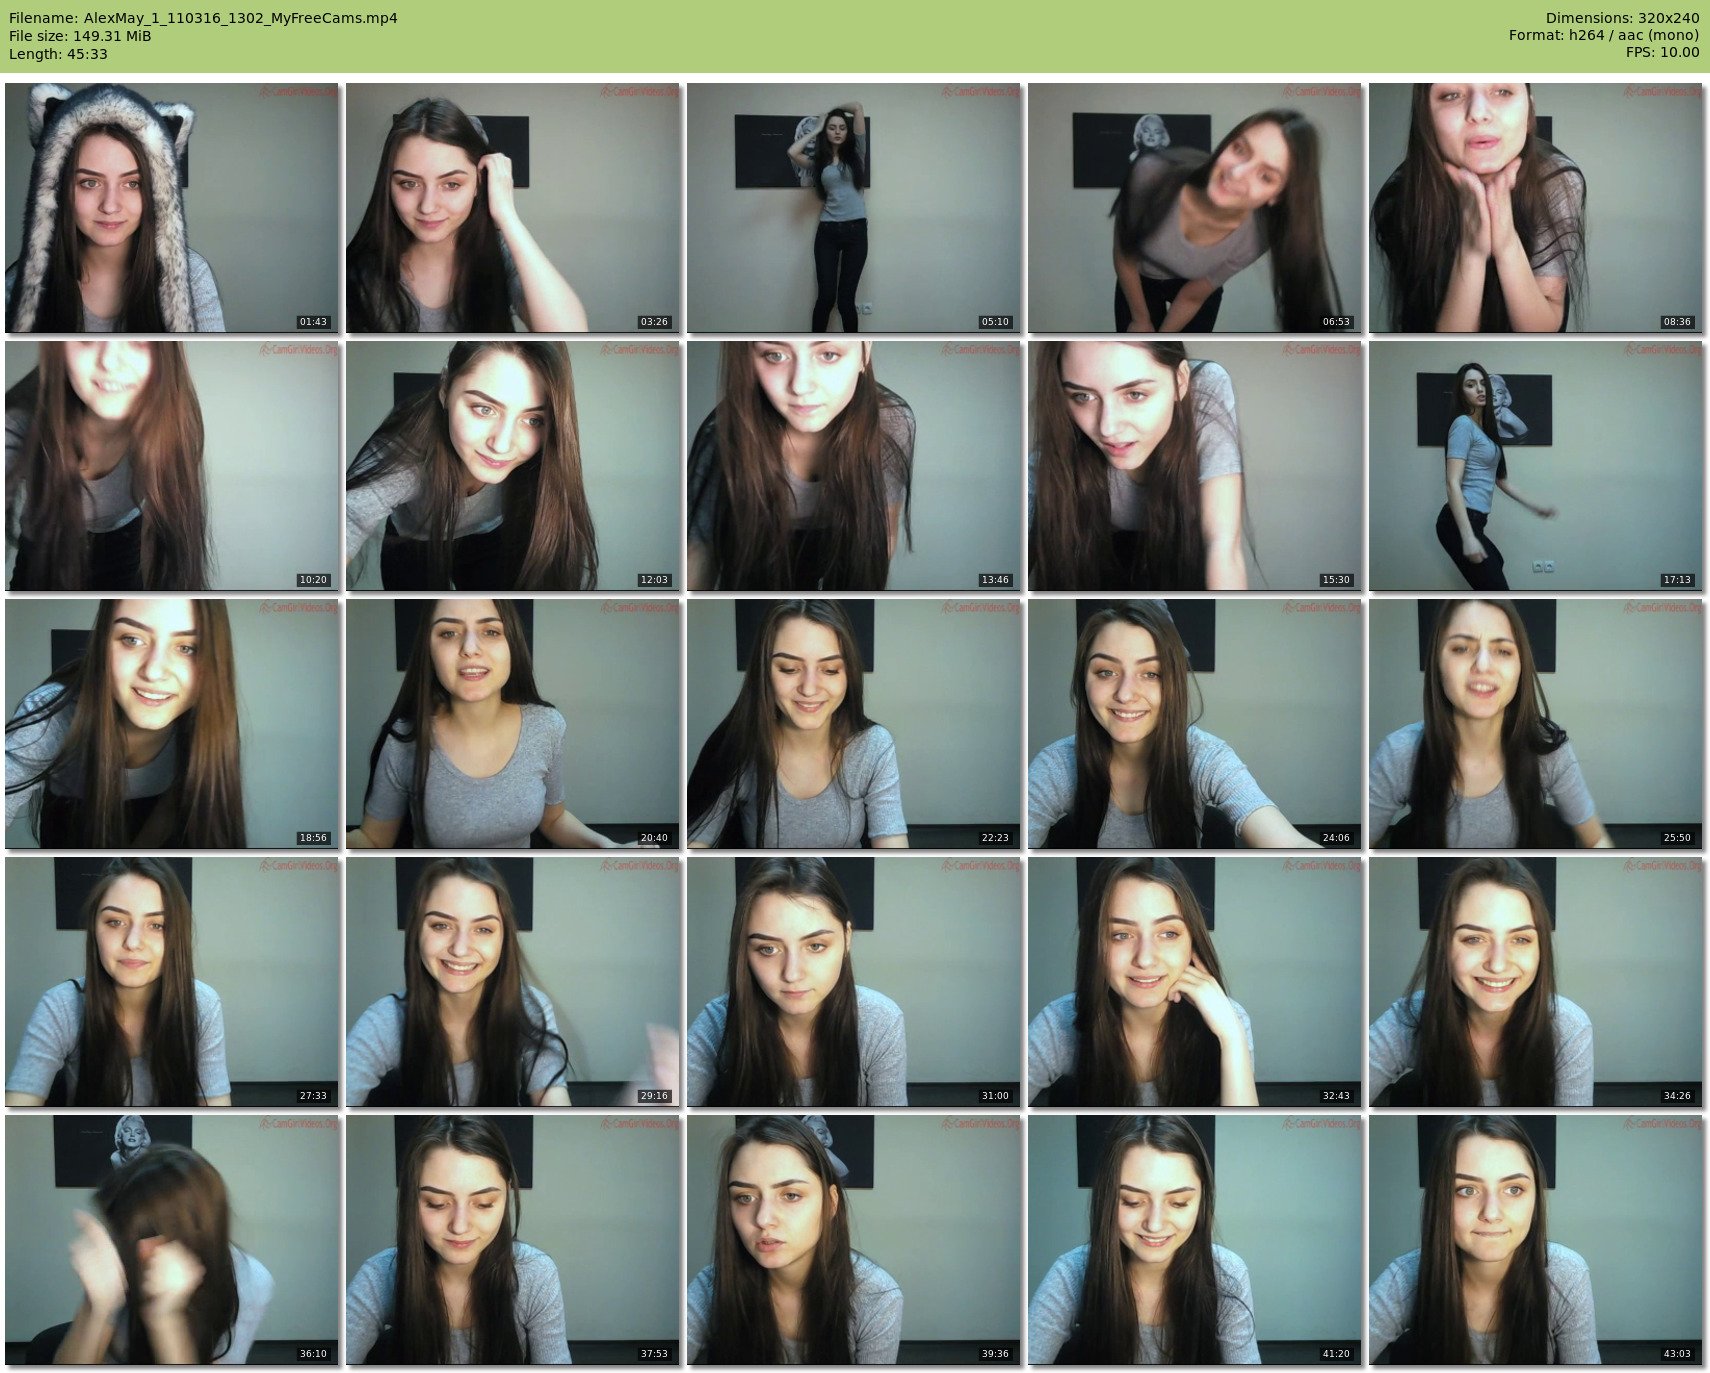Viewport: 1710px width, 1373px height.
Task: Click the filename text AlexMay_1_110316_1302_MyFreeCams.mp4
Action: (241, 18)
